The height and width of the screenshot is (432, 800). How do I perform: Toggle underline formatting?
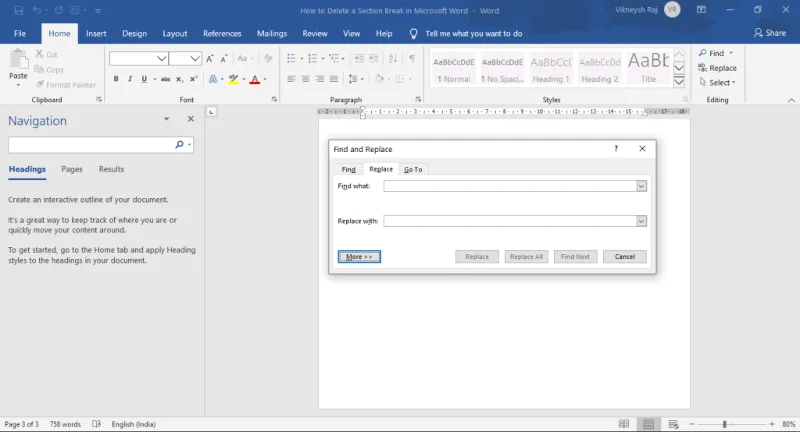tap(144, 79)
